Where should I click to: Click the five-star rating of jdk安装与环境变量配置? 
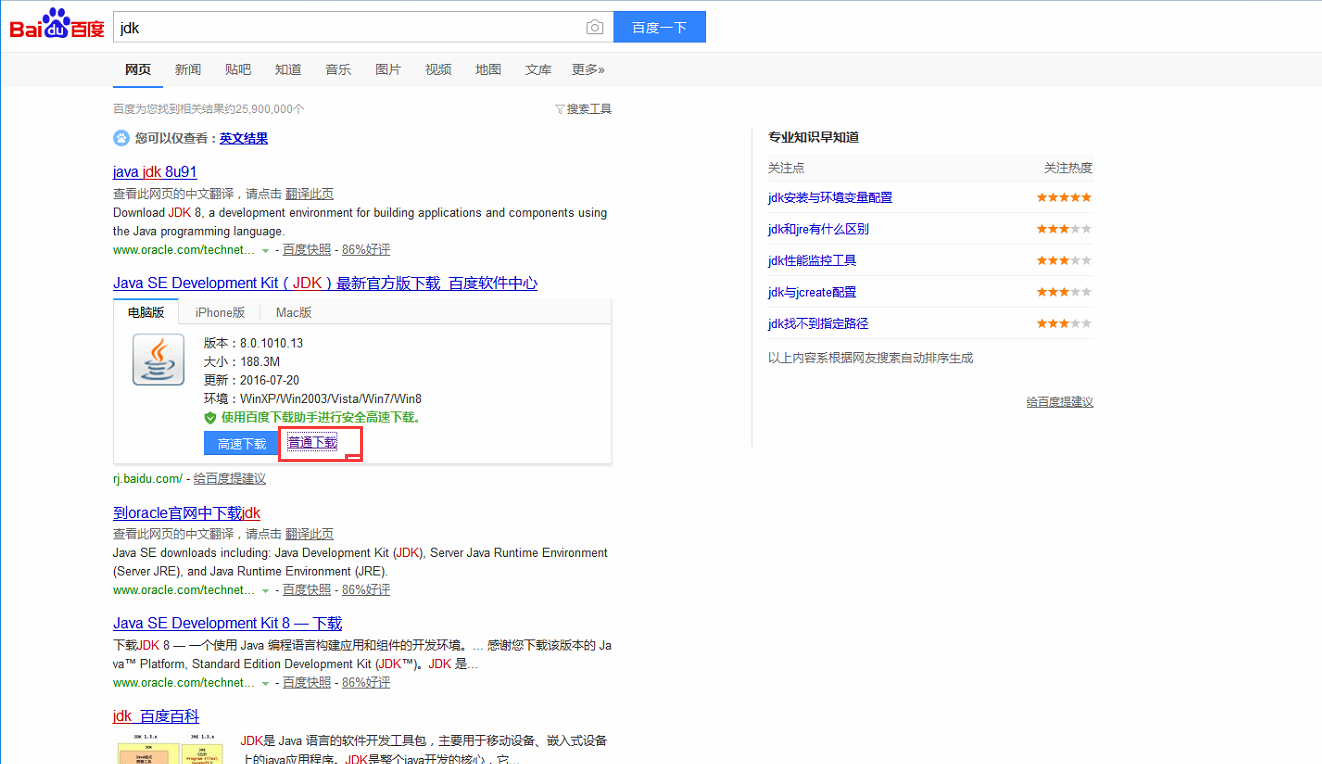pos(1064,198)
